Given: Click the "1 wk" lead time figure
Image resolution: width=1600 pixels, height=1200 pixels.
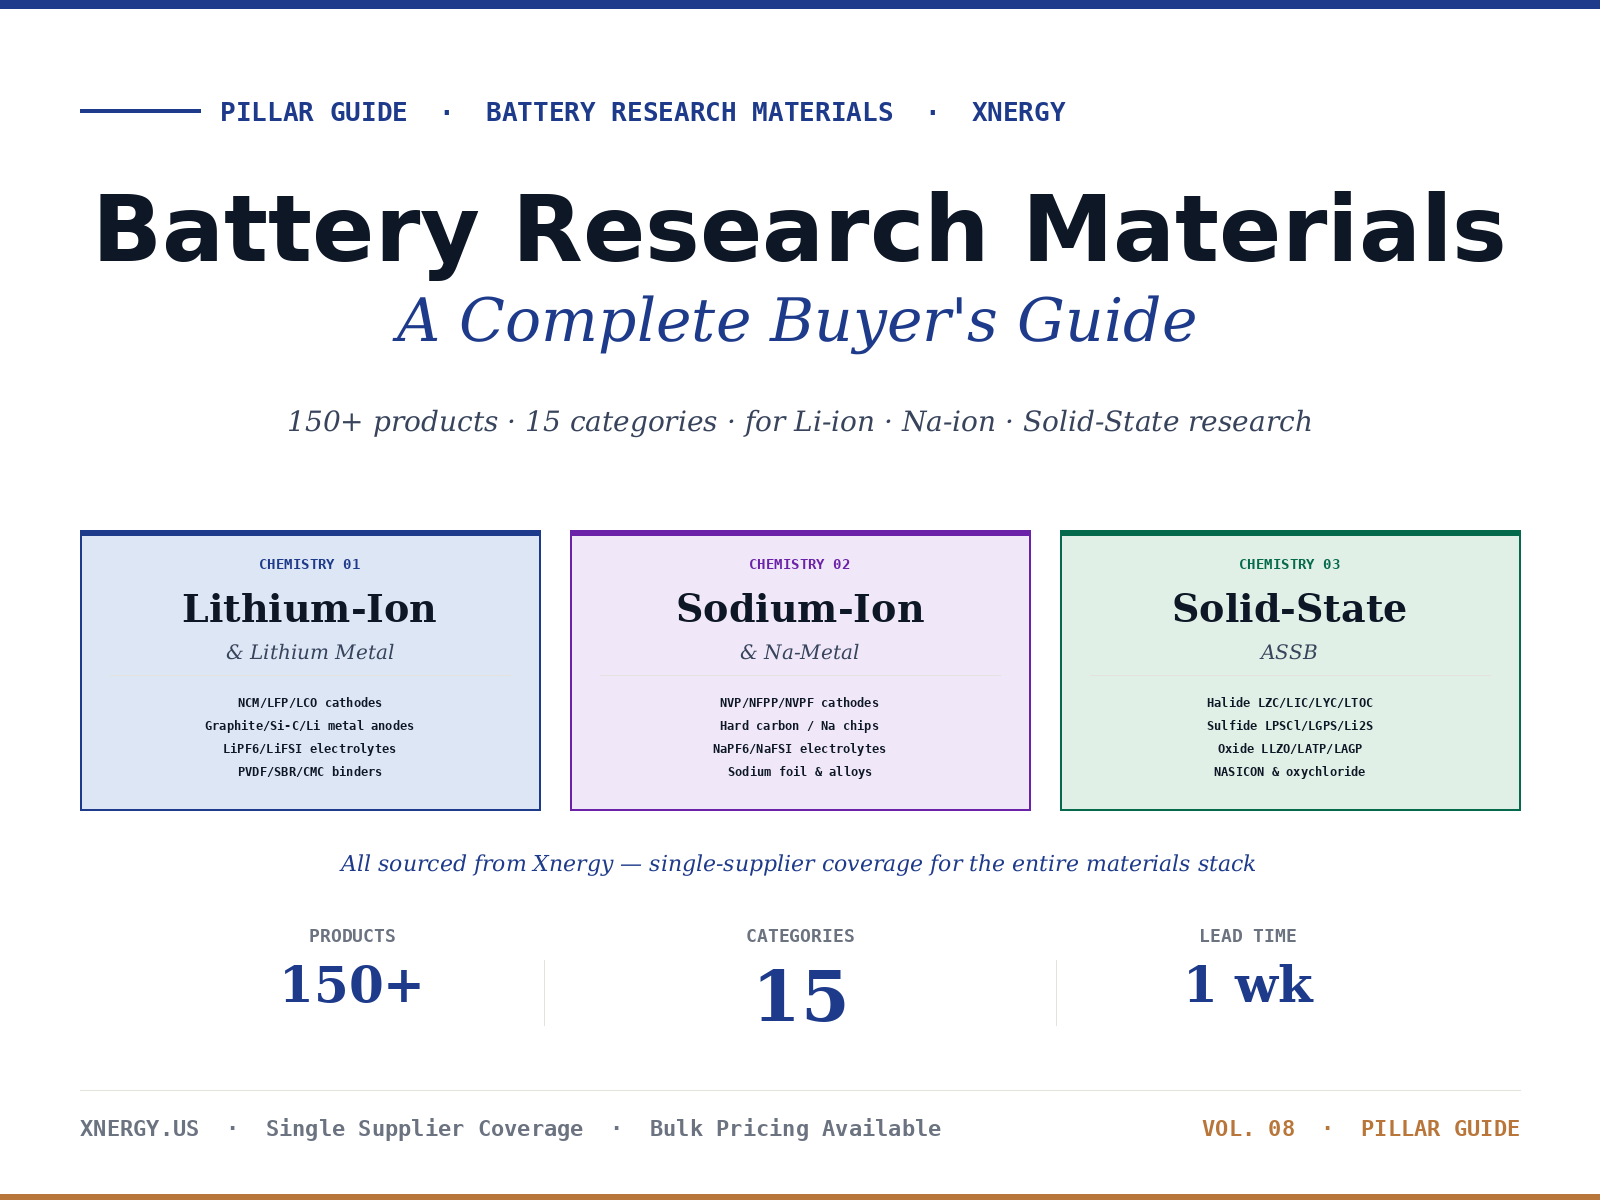Looking at the screenshot, I should pos(1248,986).
